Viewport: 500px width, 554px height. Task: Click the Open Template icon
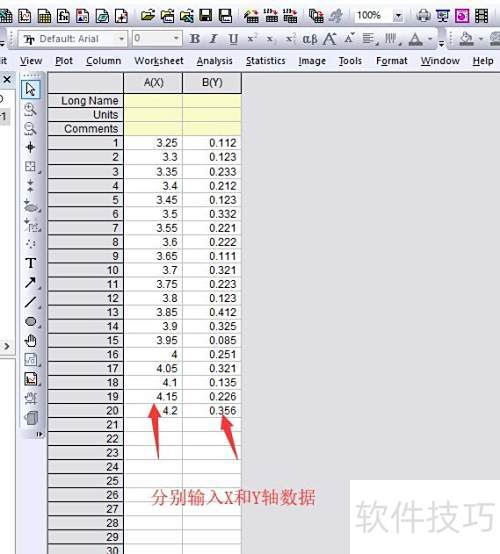point(167,16)
